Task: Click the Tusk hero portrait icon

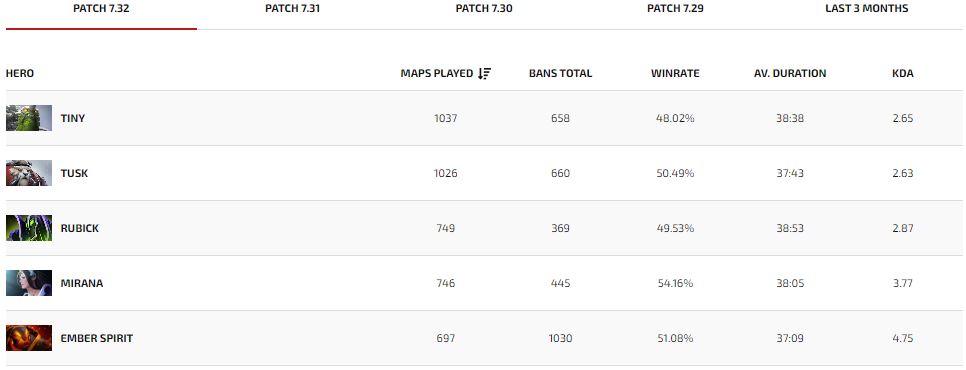Action: click(29, 173)
